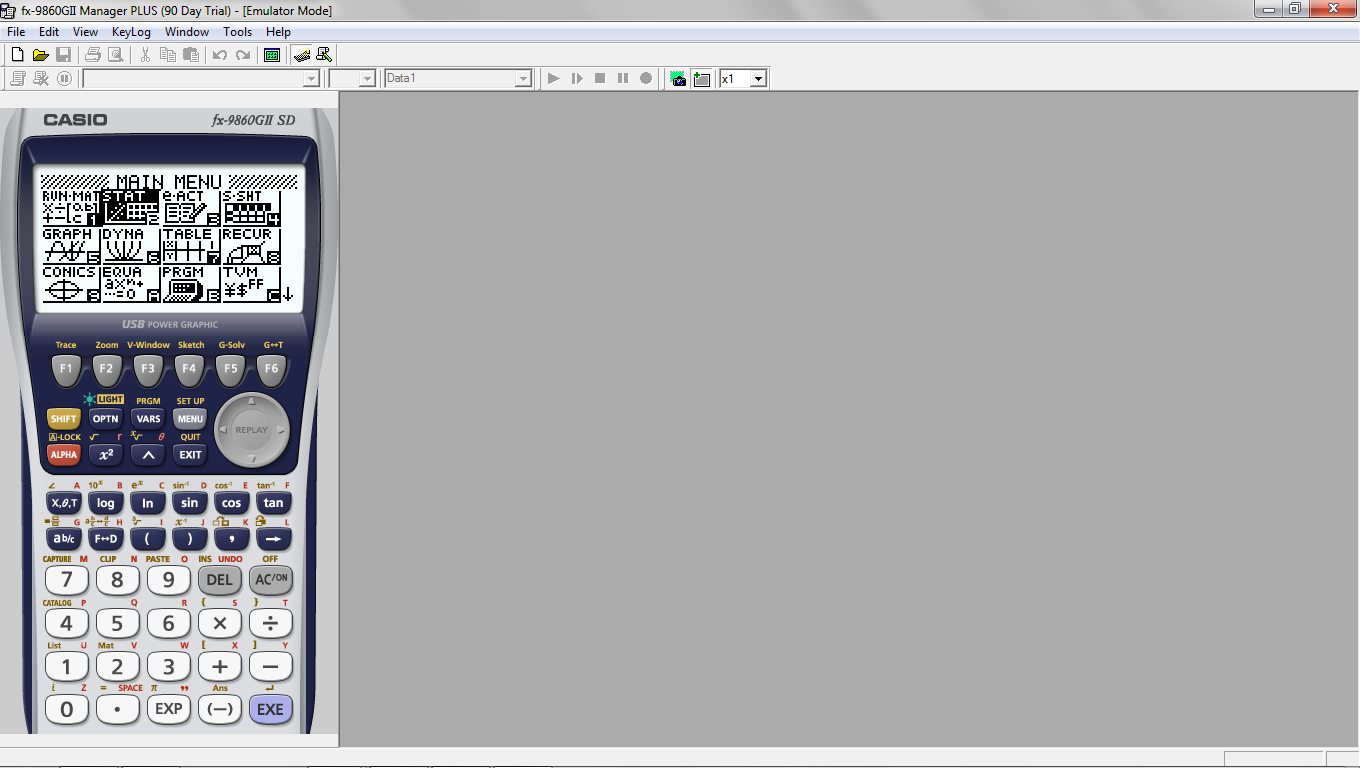Image resolution: width=1360 pixels, height=768 pixels.
Task: Click the EXP key
Action: pyautogui.click(x=168, y=709)
